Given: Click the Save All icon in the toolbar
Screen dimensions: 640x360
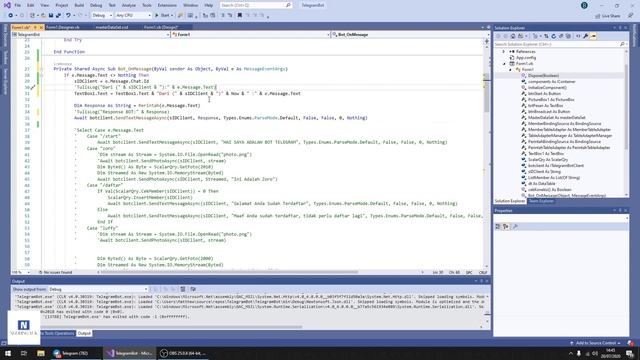Looking at the screenshot, I should [x=58, y=16].
